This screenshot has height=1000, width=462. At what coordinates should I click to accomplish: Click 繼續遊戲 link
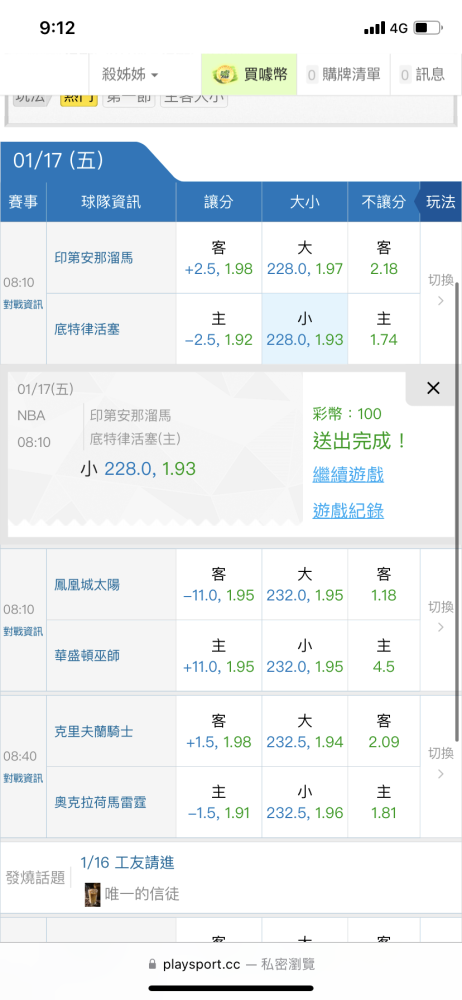[x=348, y=474]
